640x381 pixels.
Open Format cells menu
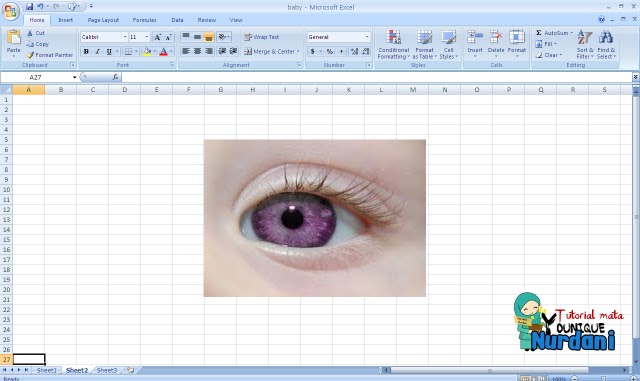coord(517,44)
